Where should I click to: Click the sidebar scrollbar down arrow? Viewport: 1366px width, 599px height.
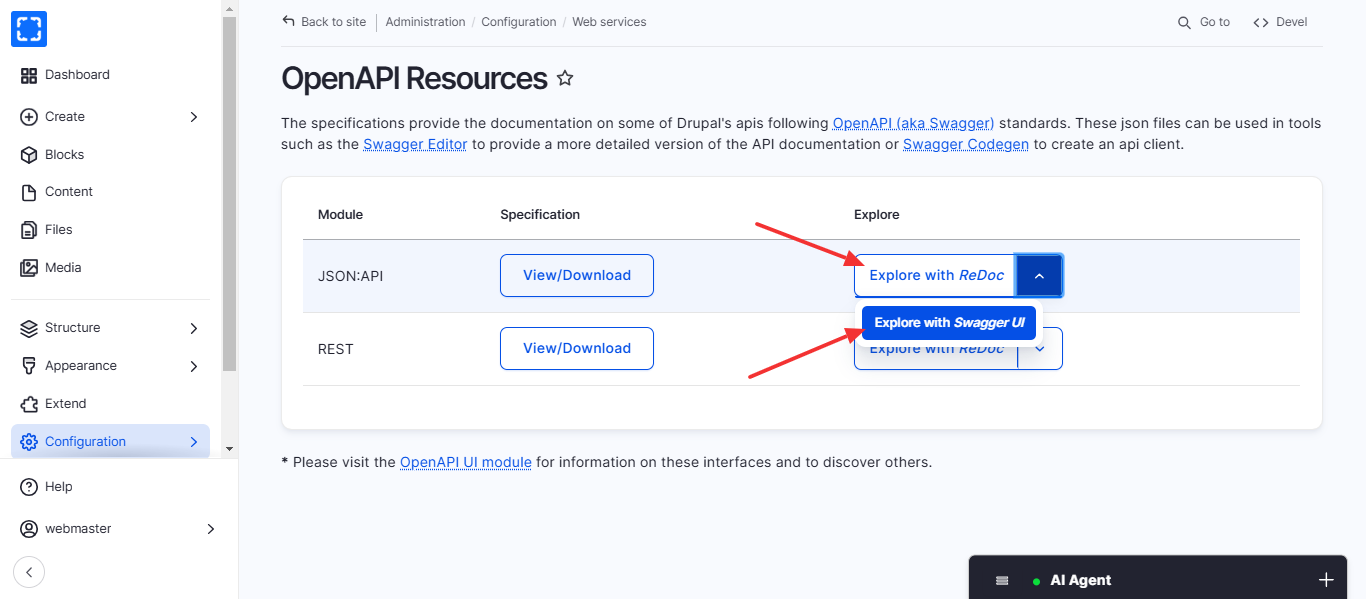(229, 449)
